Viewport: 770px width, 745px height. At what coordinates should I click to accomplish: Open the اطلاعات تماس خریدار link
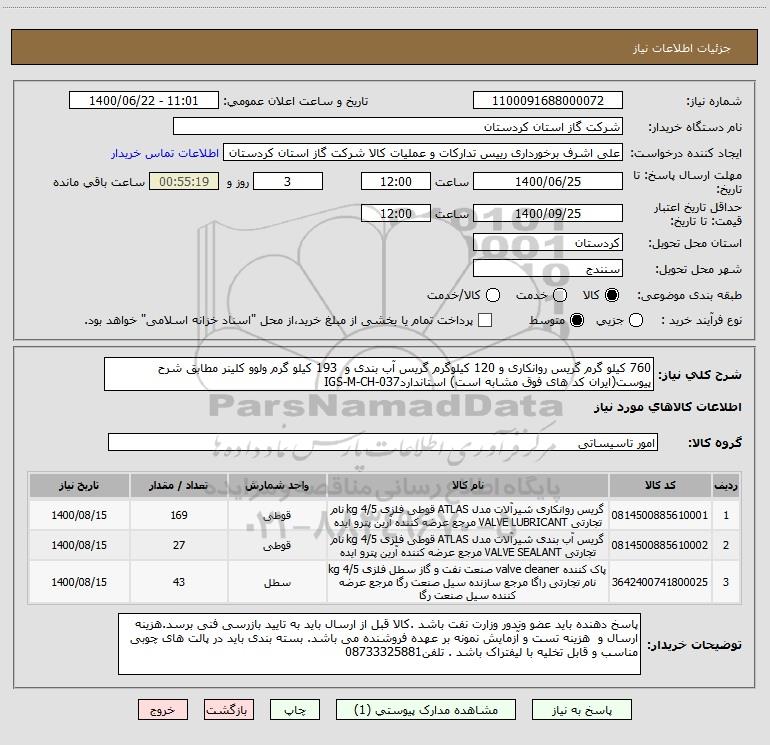165,153
